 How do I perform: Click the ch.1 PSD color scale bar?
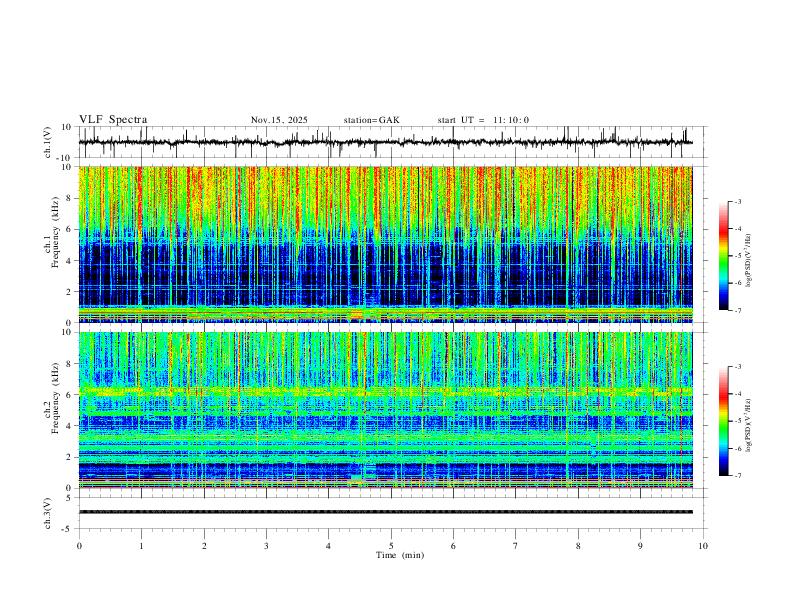click(x=723, y=256)
